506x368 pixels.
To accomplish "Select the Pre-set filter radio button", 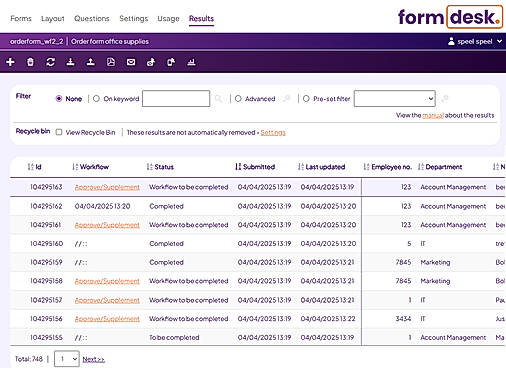I will coord(306,99).
